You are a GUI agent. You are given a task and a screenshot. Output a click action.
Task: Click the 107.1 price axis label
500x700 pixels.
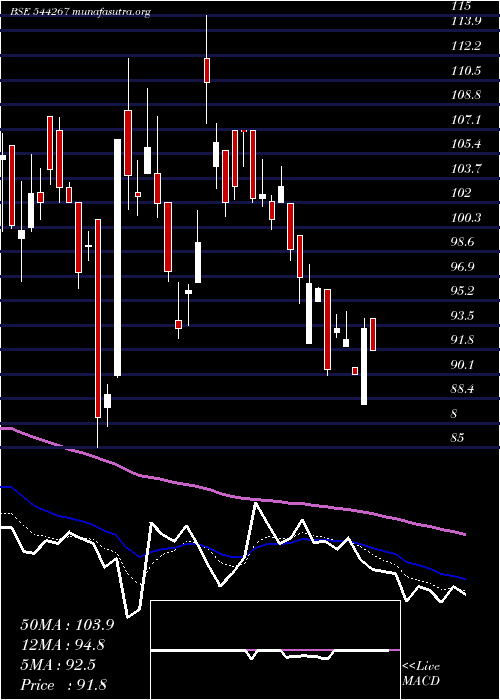pyautogui.click(x=466, y=119)
